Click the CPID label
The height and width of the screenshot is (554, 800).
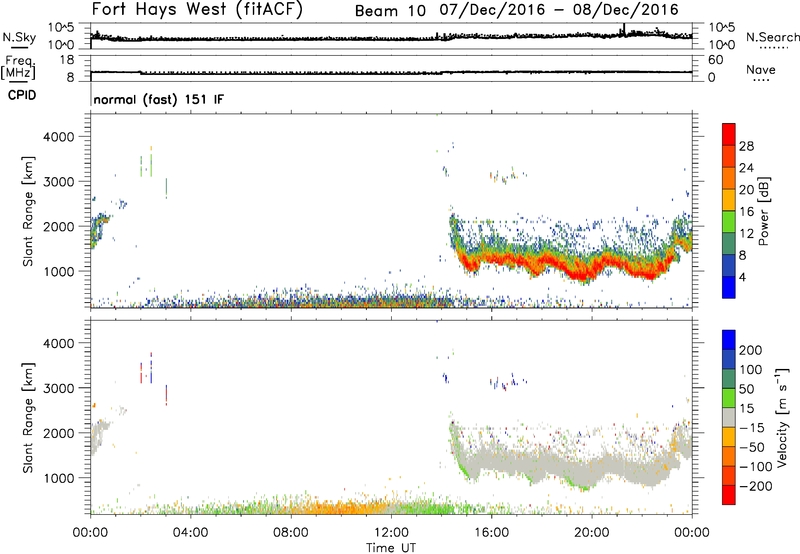[x=22, y=95]
